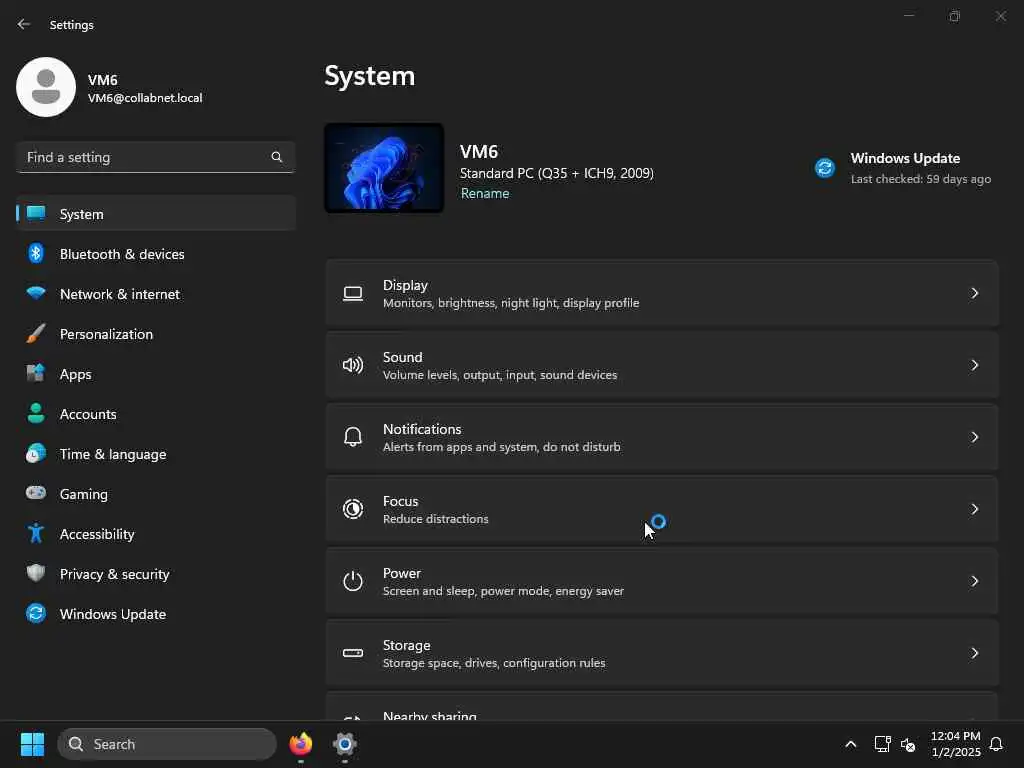Expand Focus settings chevron
The height and width of the screenshot is (768, 1024).
pyautogui.click(x=974, y=509)
